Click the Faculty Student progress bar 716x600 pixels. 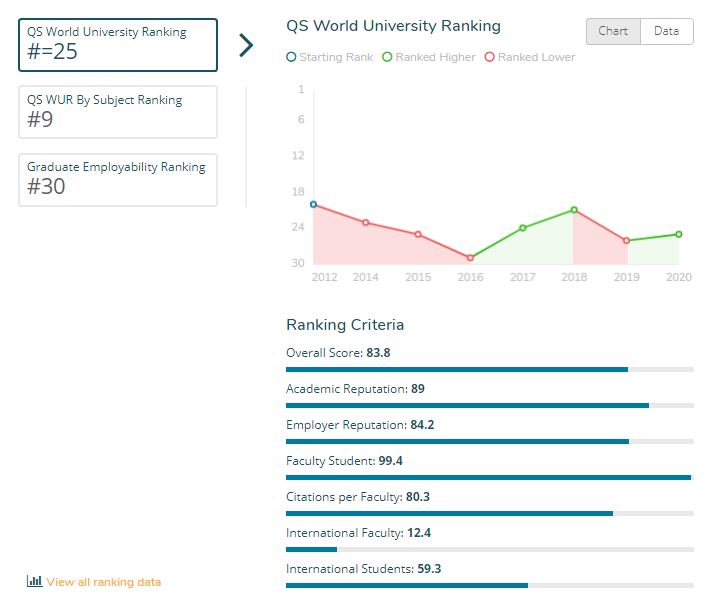490,478
